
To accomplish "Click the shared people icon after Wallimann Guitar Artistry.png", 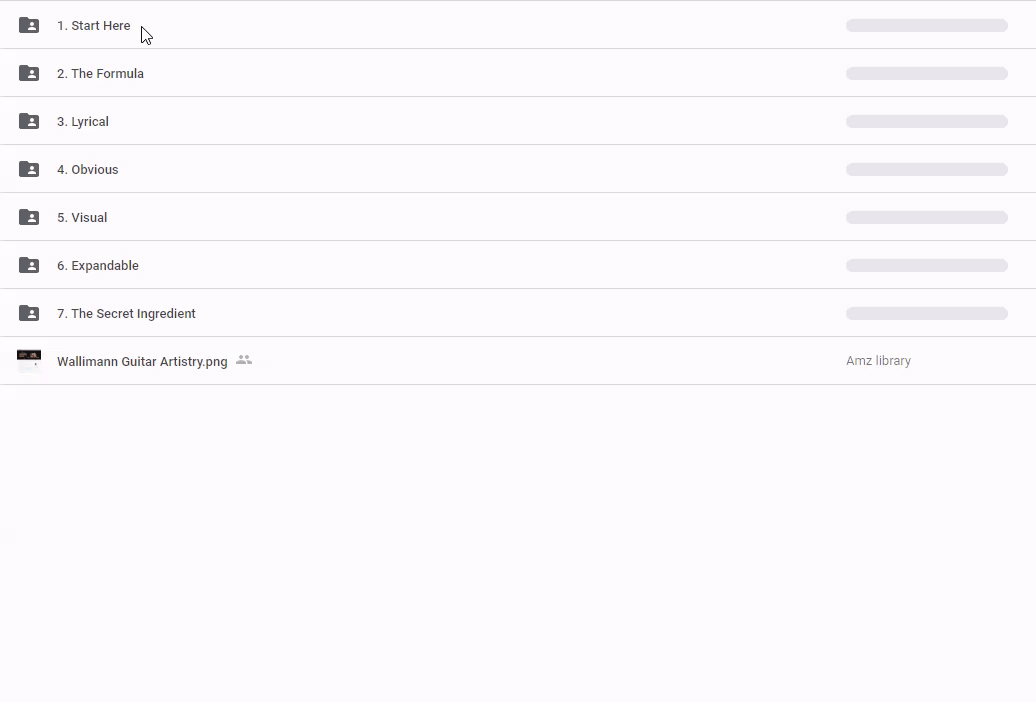I will pos(244,360).
